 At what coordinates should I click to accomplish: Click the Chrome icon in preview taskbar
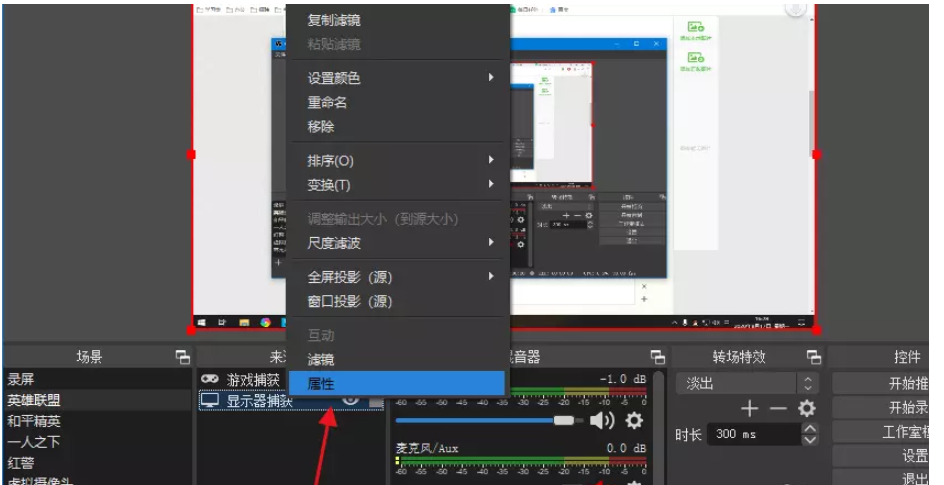(266, 323)
